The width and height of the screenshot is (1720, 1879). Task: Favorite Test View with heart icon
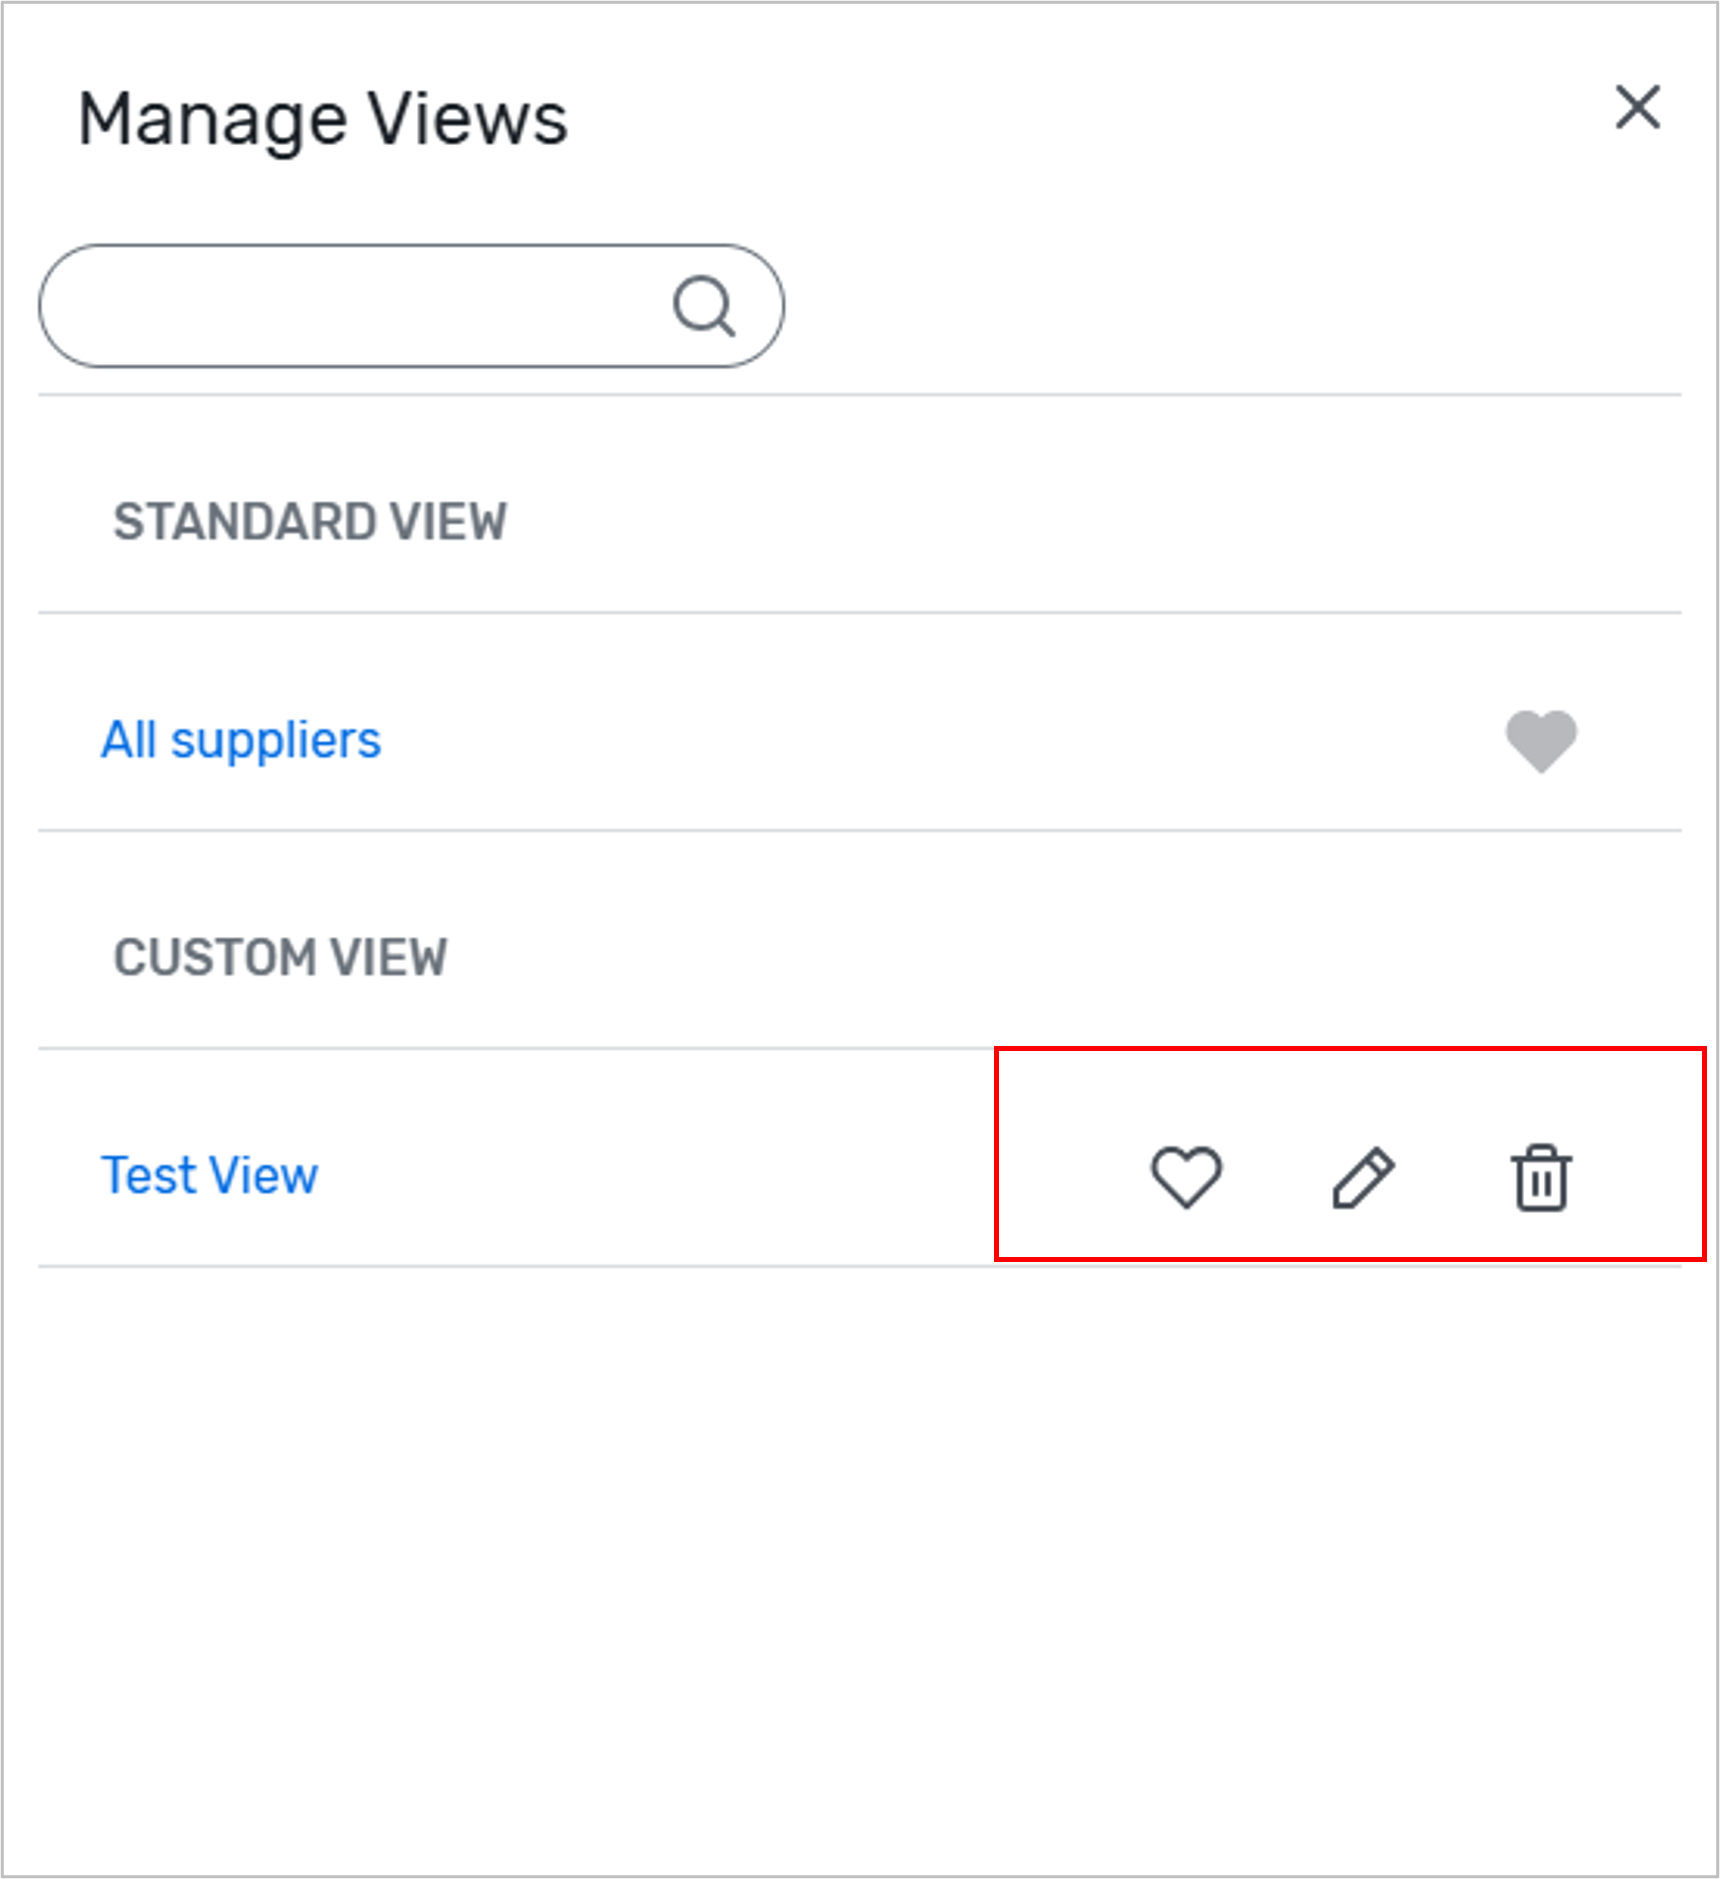(1186, 1177)
